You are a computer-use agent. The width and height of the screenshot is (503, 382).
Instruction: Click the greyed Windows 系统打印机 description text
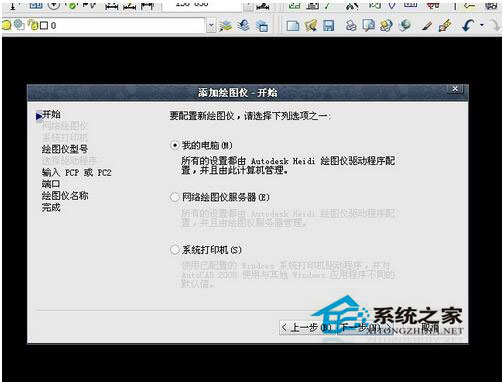coord(288,275)
